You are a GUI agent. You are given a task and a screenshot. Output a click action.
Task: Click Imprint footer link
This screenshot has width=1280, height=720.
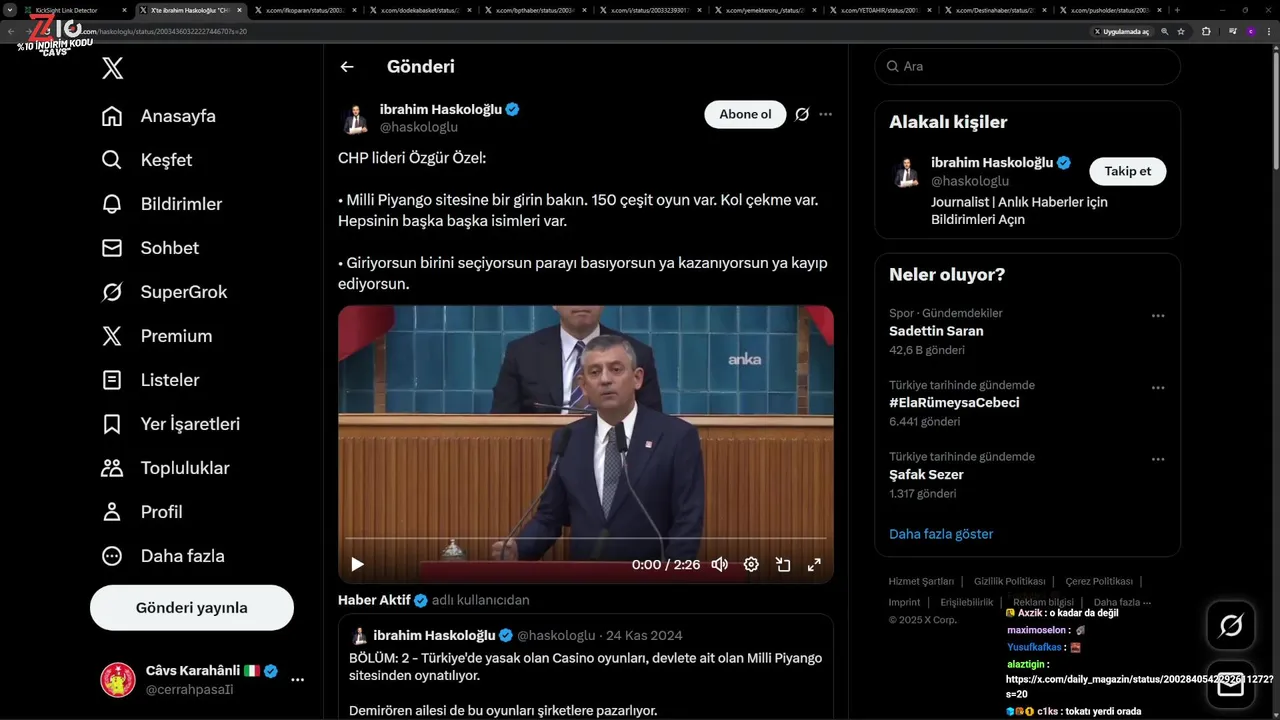point(904,602)
